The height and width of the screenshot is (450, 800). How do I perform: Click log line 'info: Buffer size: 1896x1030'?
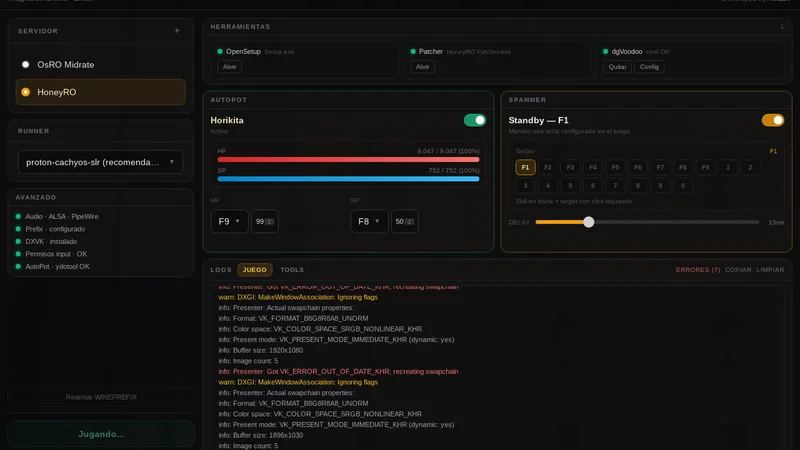point(261,435)
